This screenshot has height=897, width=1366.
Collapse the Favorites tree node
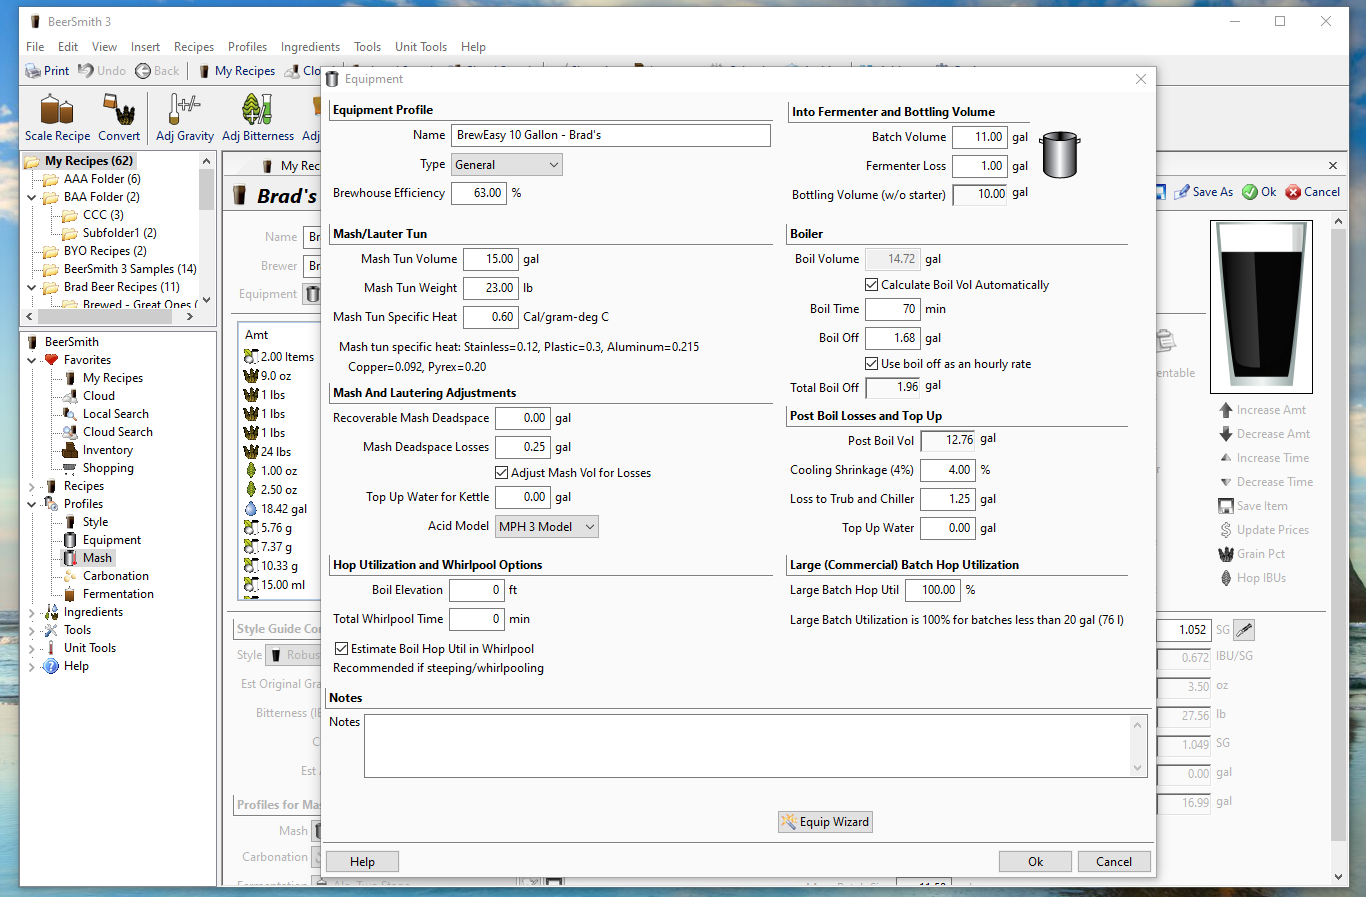coord(32,360)
